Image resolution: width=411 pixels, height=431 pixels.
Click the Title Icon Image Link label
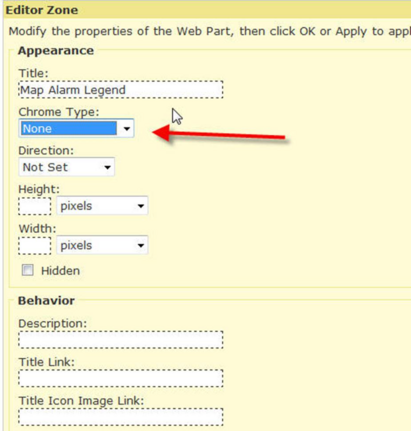click(81, 401)
